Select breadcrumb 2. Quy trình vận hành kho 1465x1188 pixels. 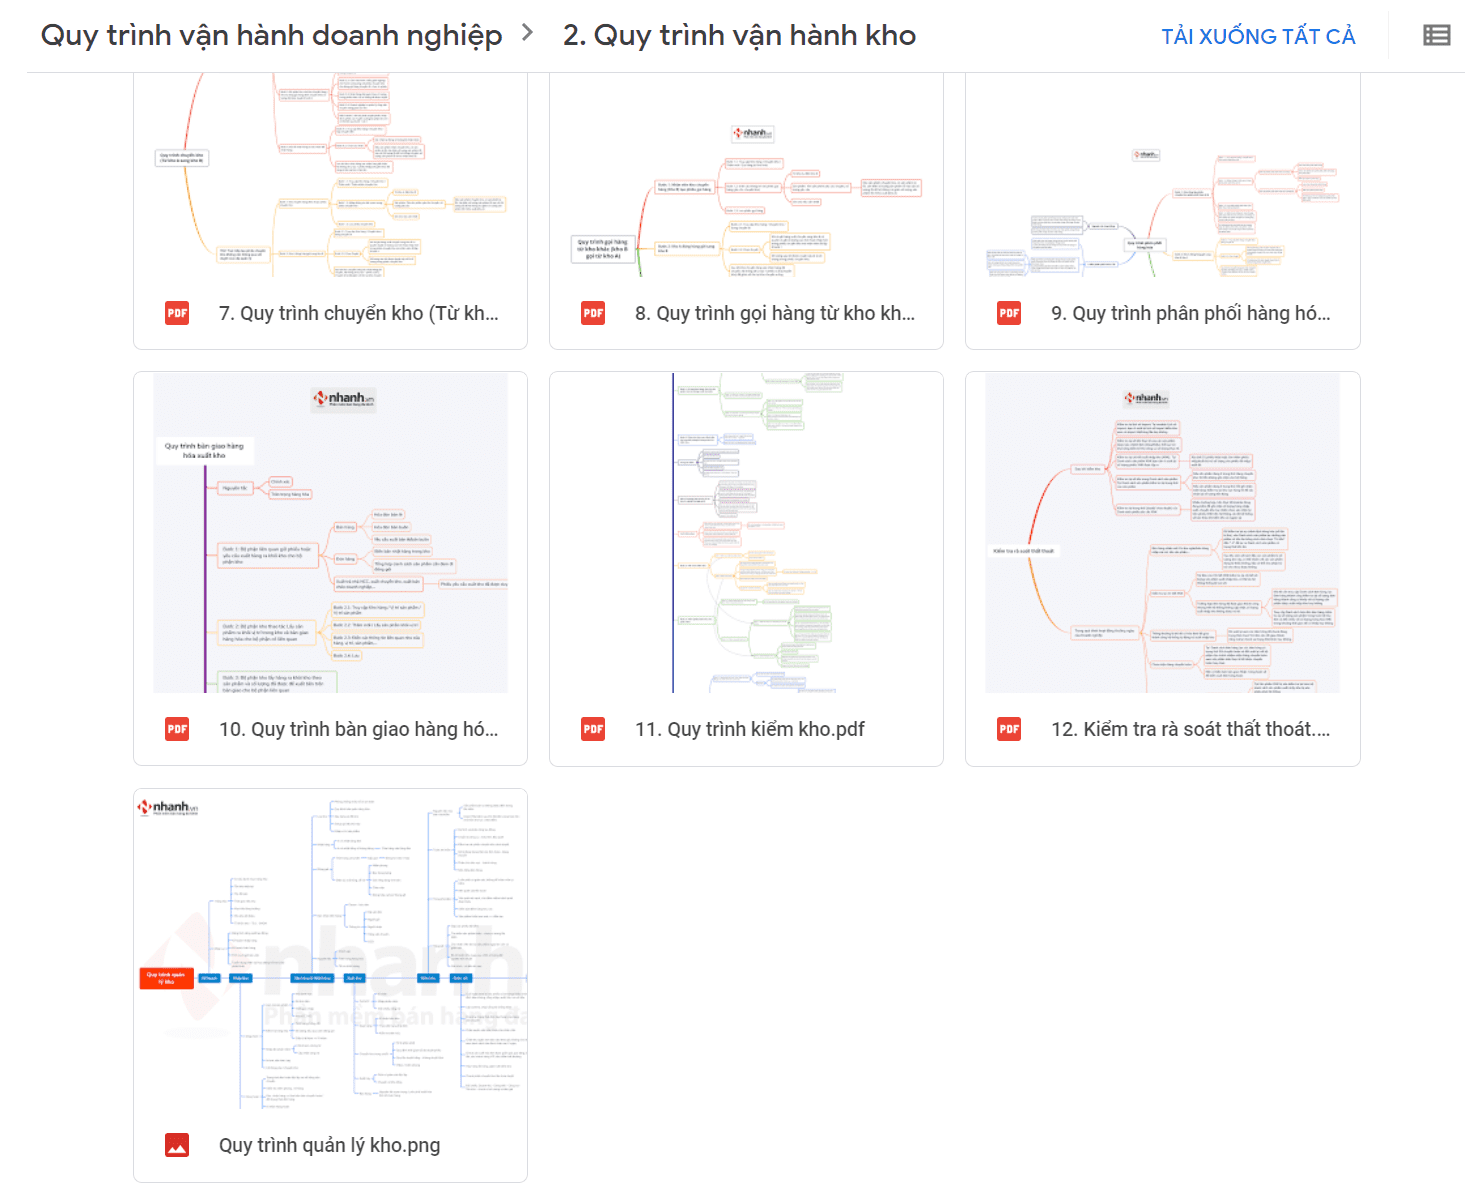click(x=739, y=35)
